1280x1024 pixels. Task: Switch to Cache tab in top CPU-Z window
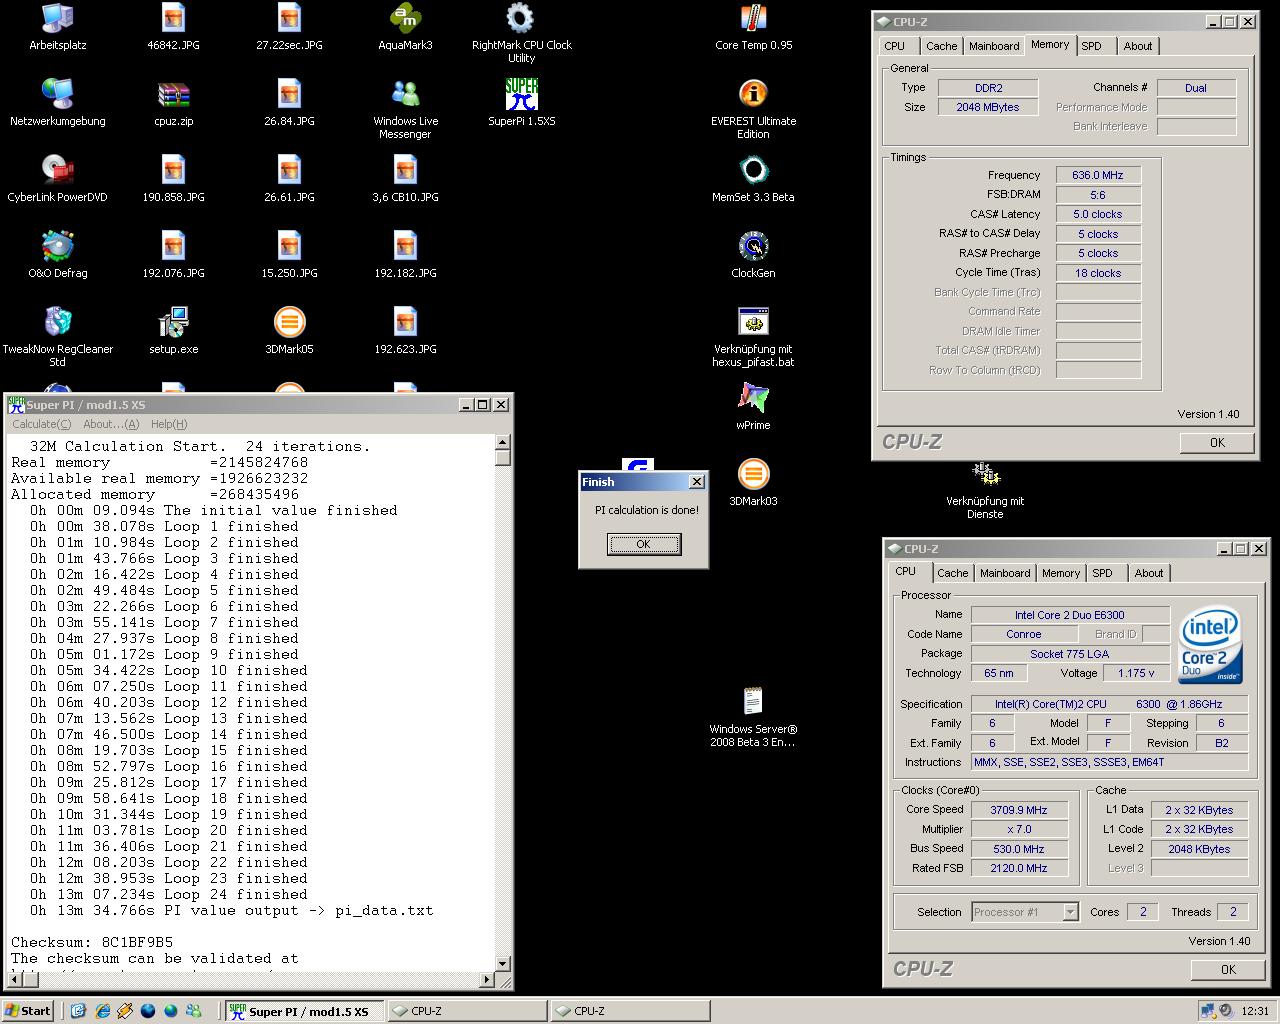pyautogui.click(x=941, y=46)
